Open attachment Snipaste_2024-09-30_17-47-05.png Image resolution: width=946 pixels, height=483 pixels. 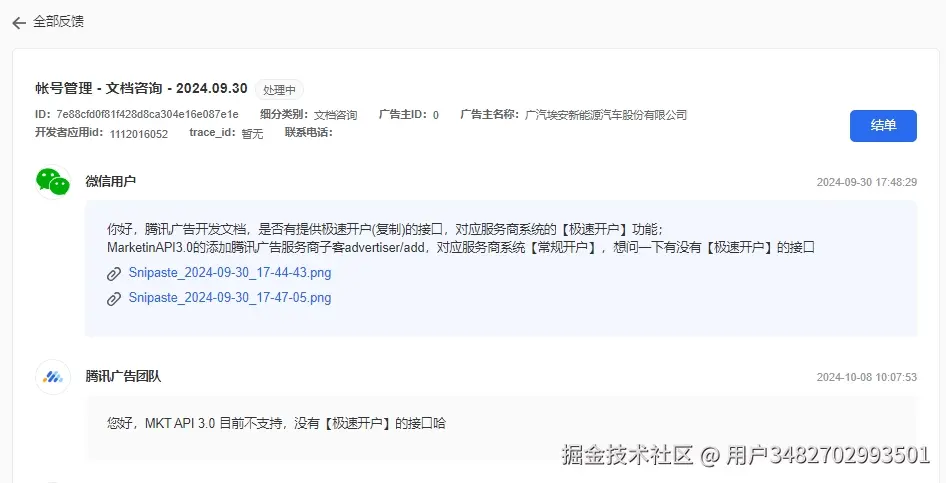pyautogui.click(x=230, y=298)
